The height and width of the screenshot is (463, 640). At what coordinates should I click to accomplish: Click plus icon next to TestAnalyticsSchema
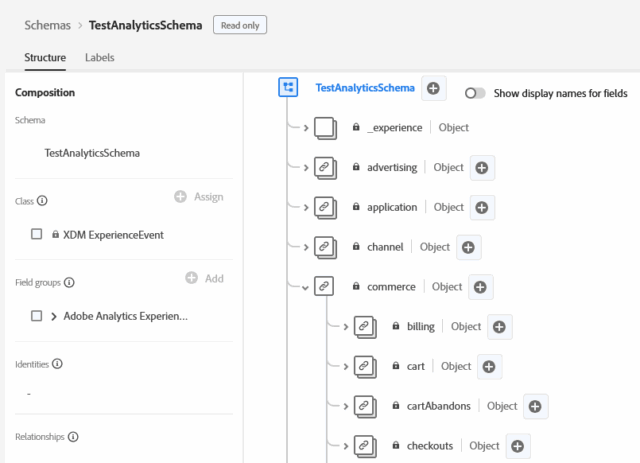point(433,88)
